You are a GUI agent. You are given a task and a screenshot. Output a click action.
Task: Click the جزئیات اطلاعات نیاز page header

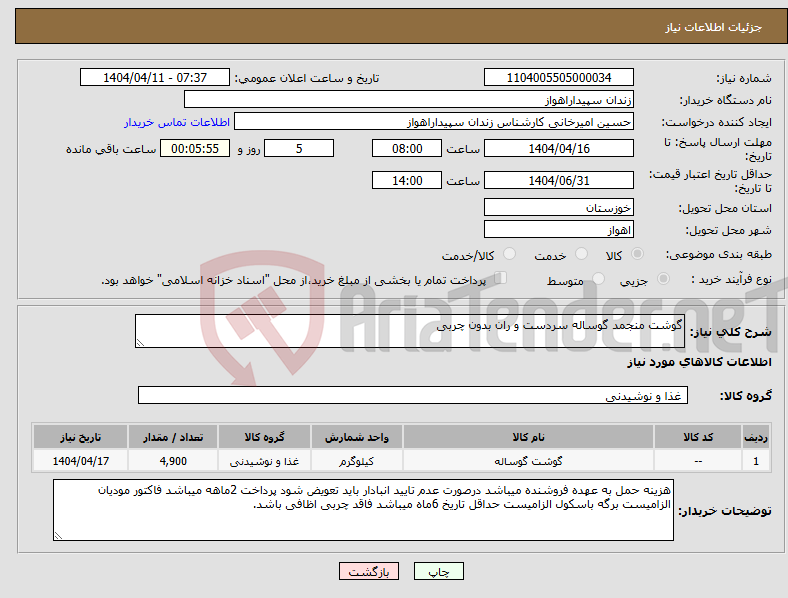(x=714, y=27)
